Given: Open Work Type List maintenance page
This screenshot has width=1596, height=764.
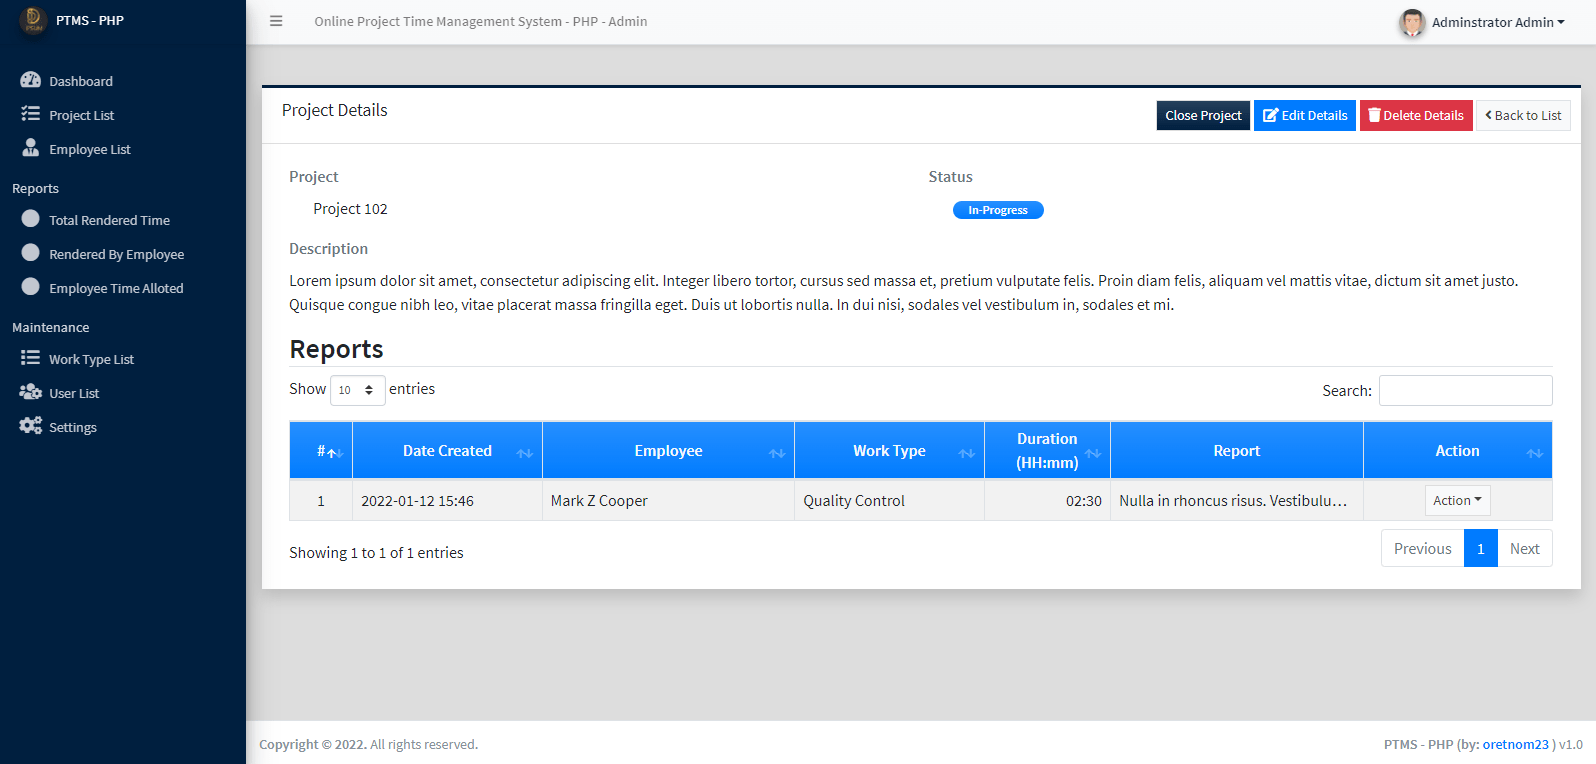Looking at the screenshot, I should pos(91,359).
